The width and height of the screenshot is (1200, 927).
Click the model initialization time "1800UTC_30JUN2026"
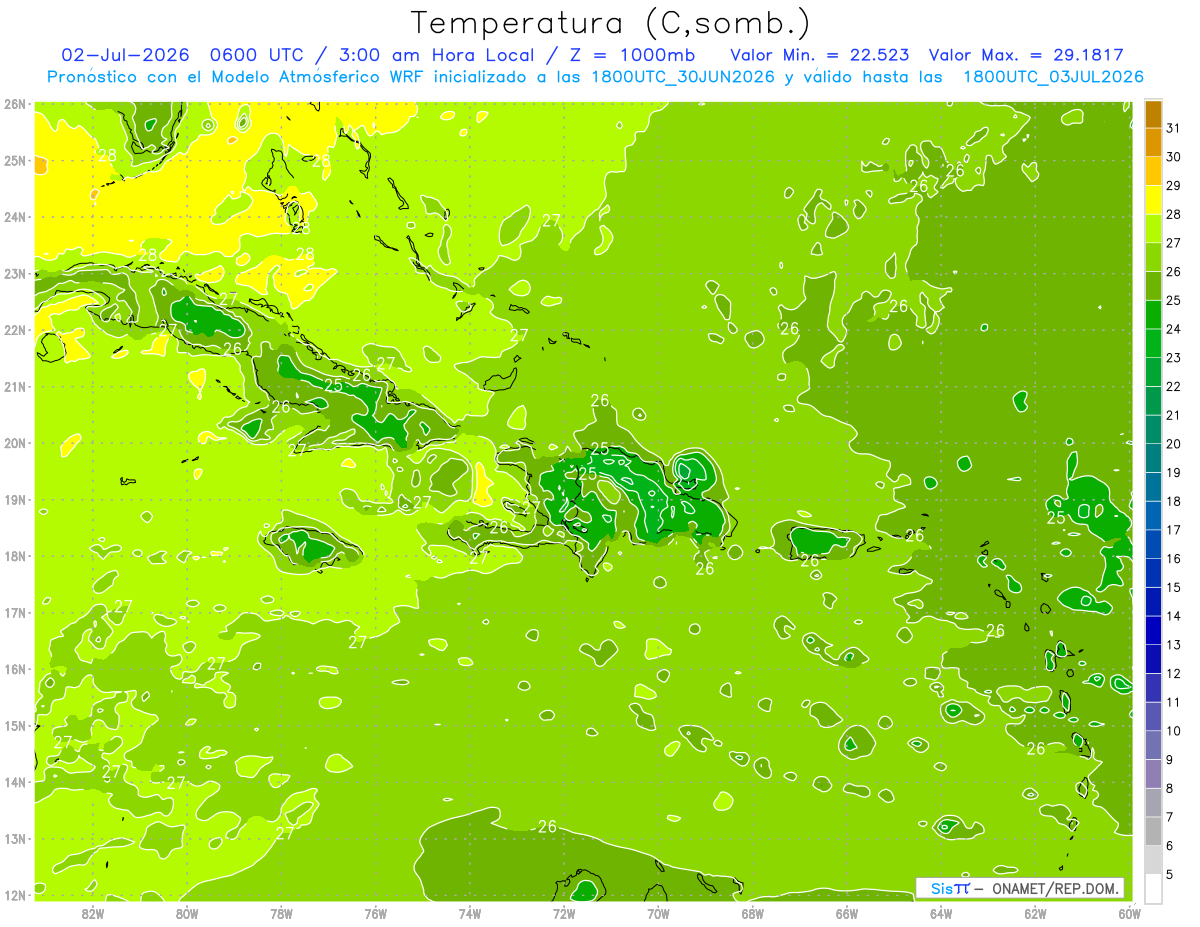pos(683,77)
